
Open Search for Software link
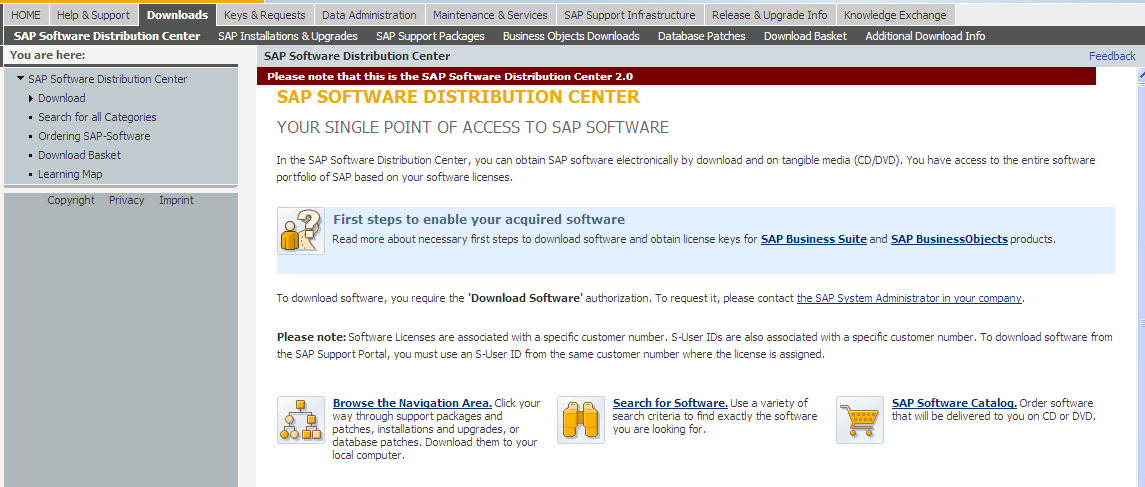(670, 403)
